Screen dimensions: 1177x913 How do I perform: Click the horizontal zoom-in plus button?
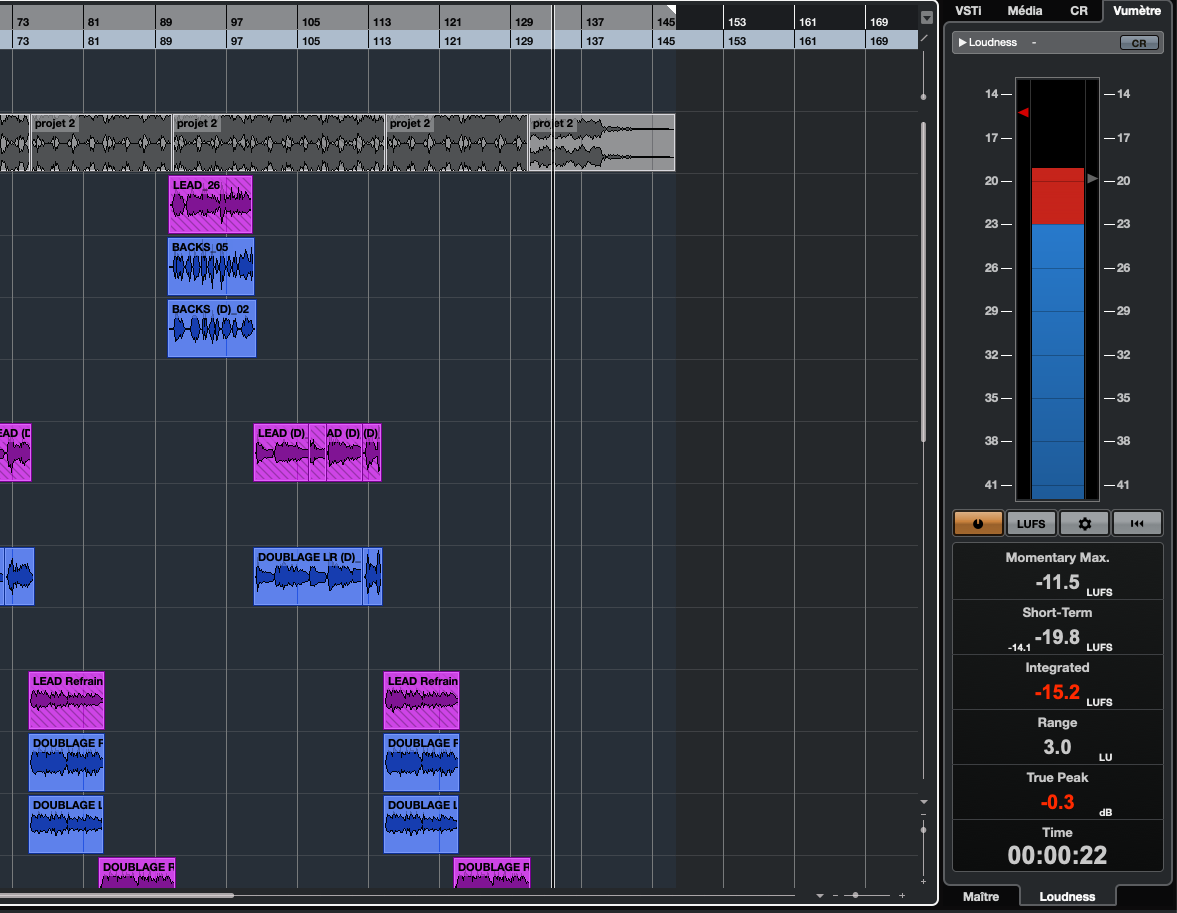[902, 895]
